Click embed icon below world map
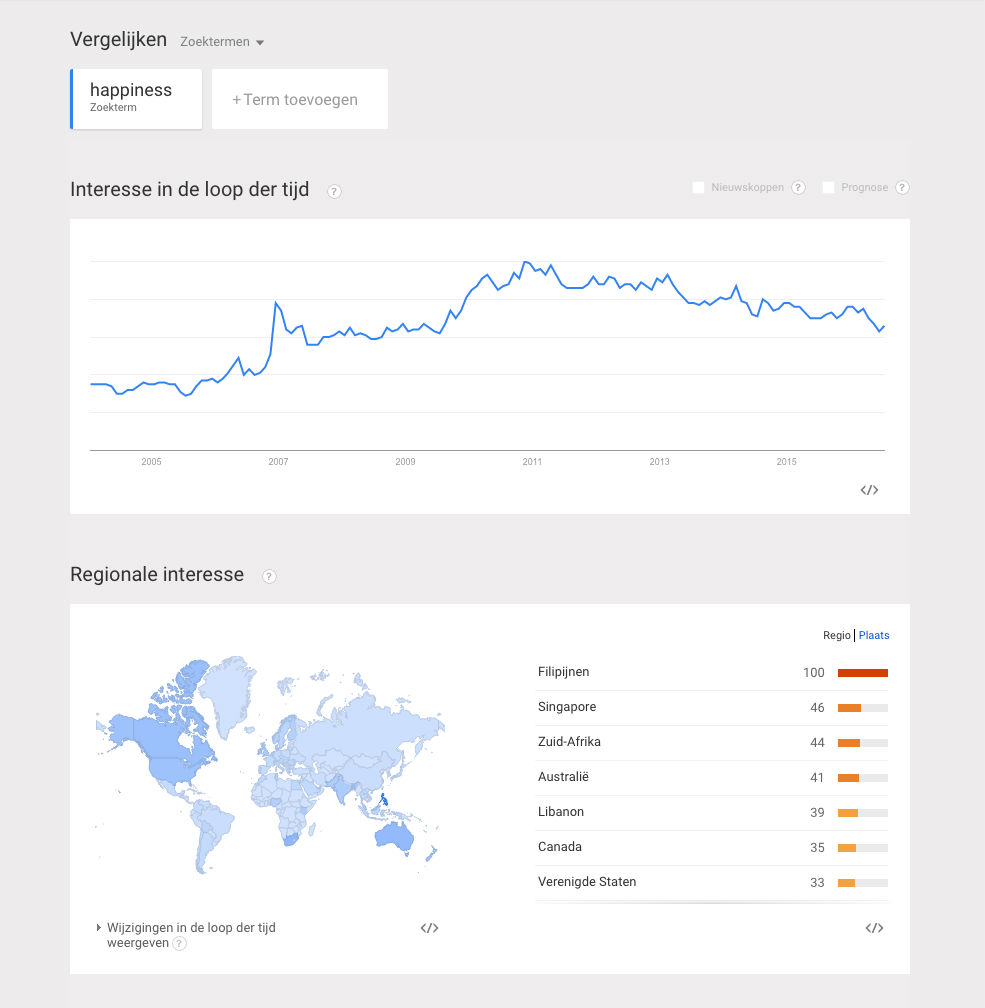This screenshot has width=985, height=1008. pyautogui.click(x=429, y=928)
